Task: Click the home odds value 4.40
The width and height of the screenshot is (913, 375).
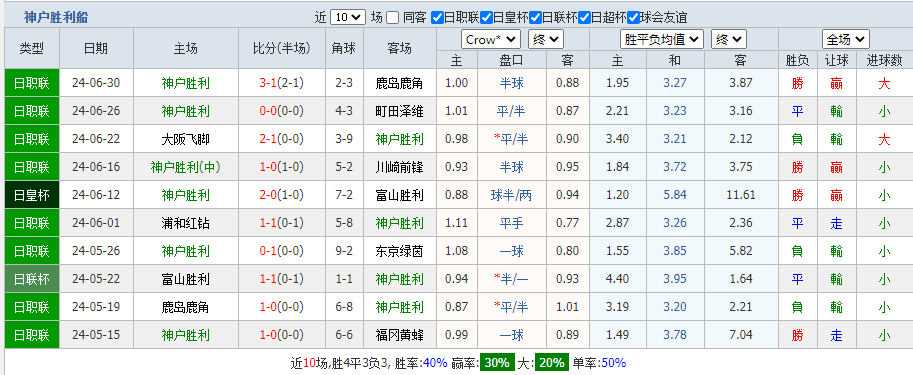Action: point(617,279)
